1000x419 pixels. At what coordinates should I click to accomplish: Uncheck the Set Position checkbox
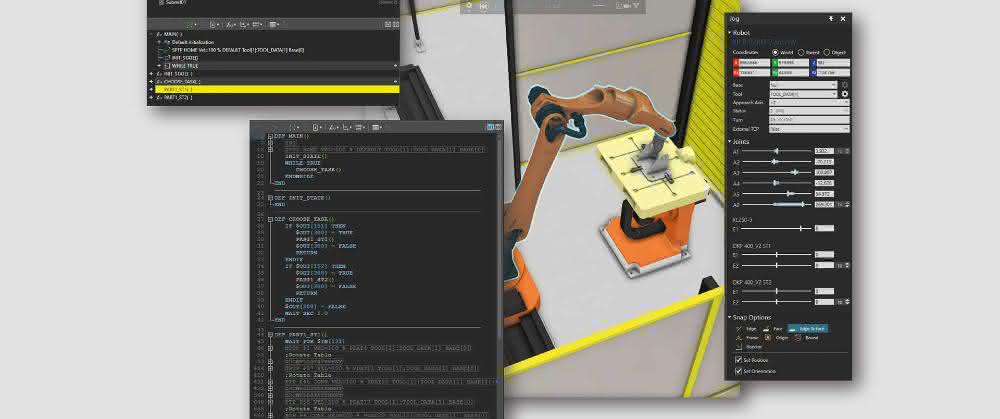coord(739,360)
